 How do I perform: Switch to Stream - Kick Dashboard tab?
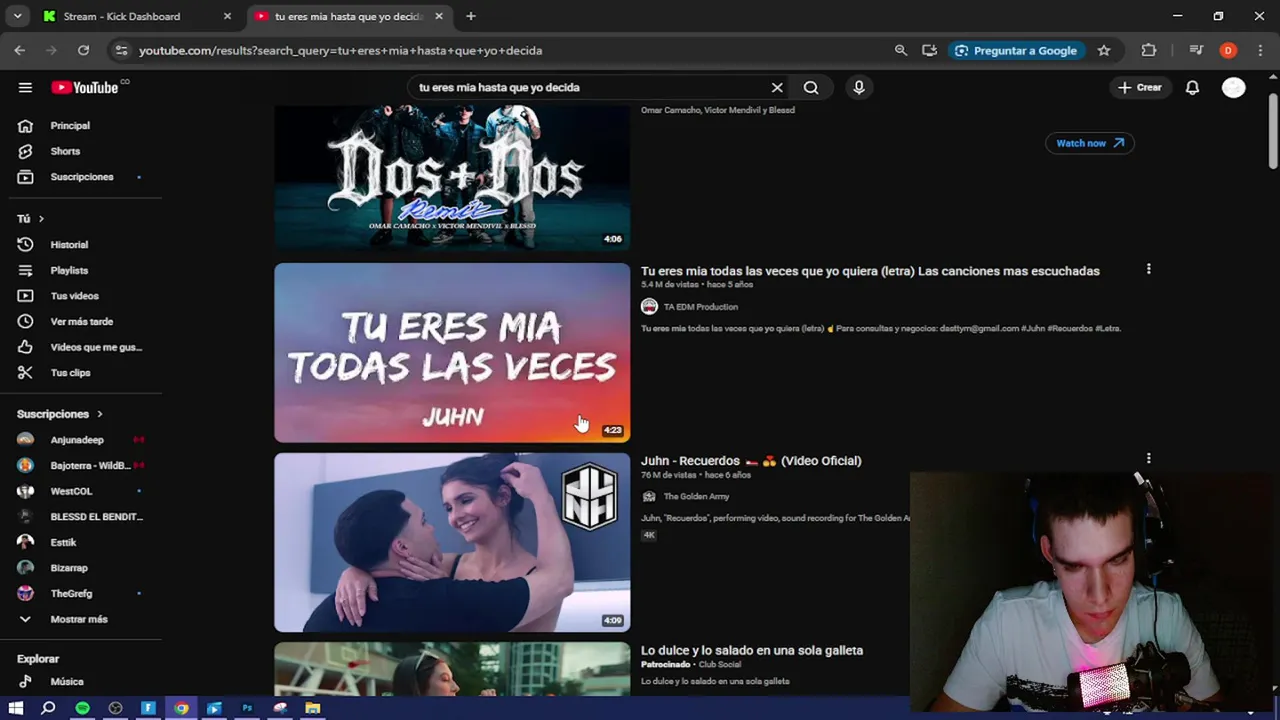click(x=136, y=16)
